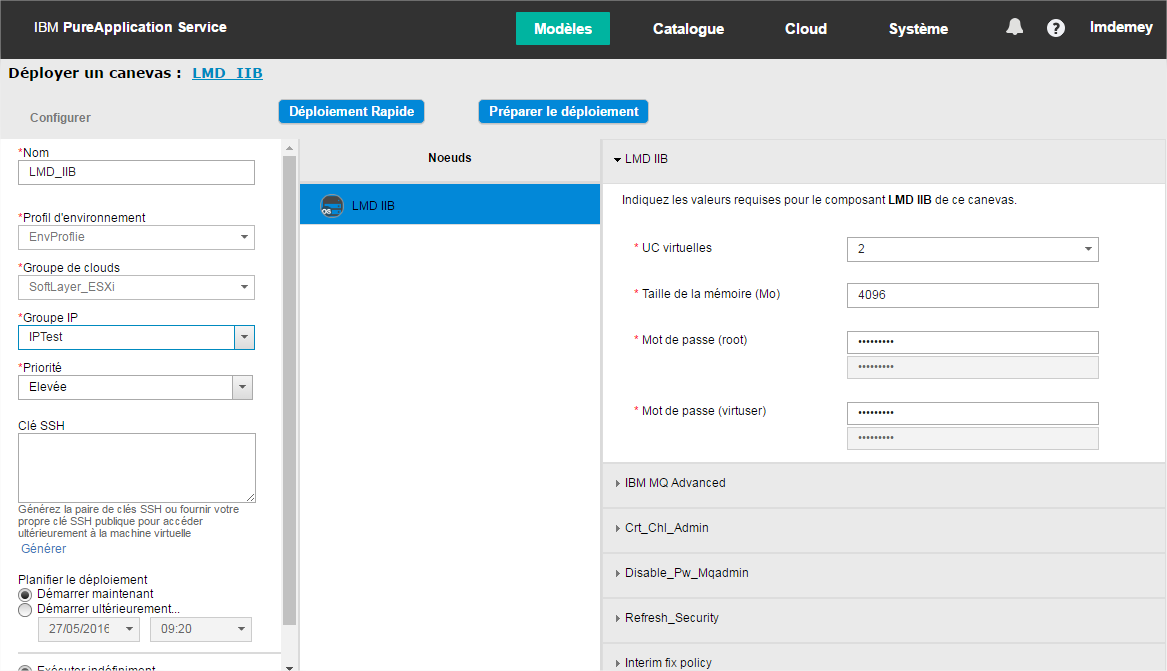The image size is (1167, 671).
Task: Open the Groupe IP dropdown arrow
Action: click(x=244, y=338)
